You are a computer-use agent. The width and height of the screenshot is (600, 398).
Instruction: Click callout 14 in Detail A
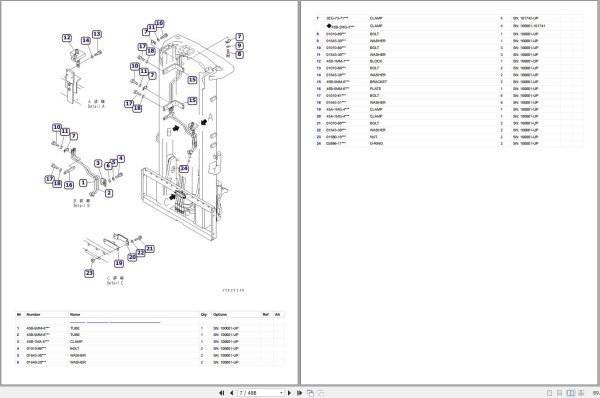[x=86, y=40]
